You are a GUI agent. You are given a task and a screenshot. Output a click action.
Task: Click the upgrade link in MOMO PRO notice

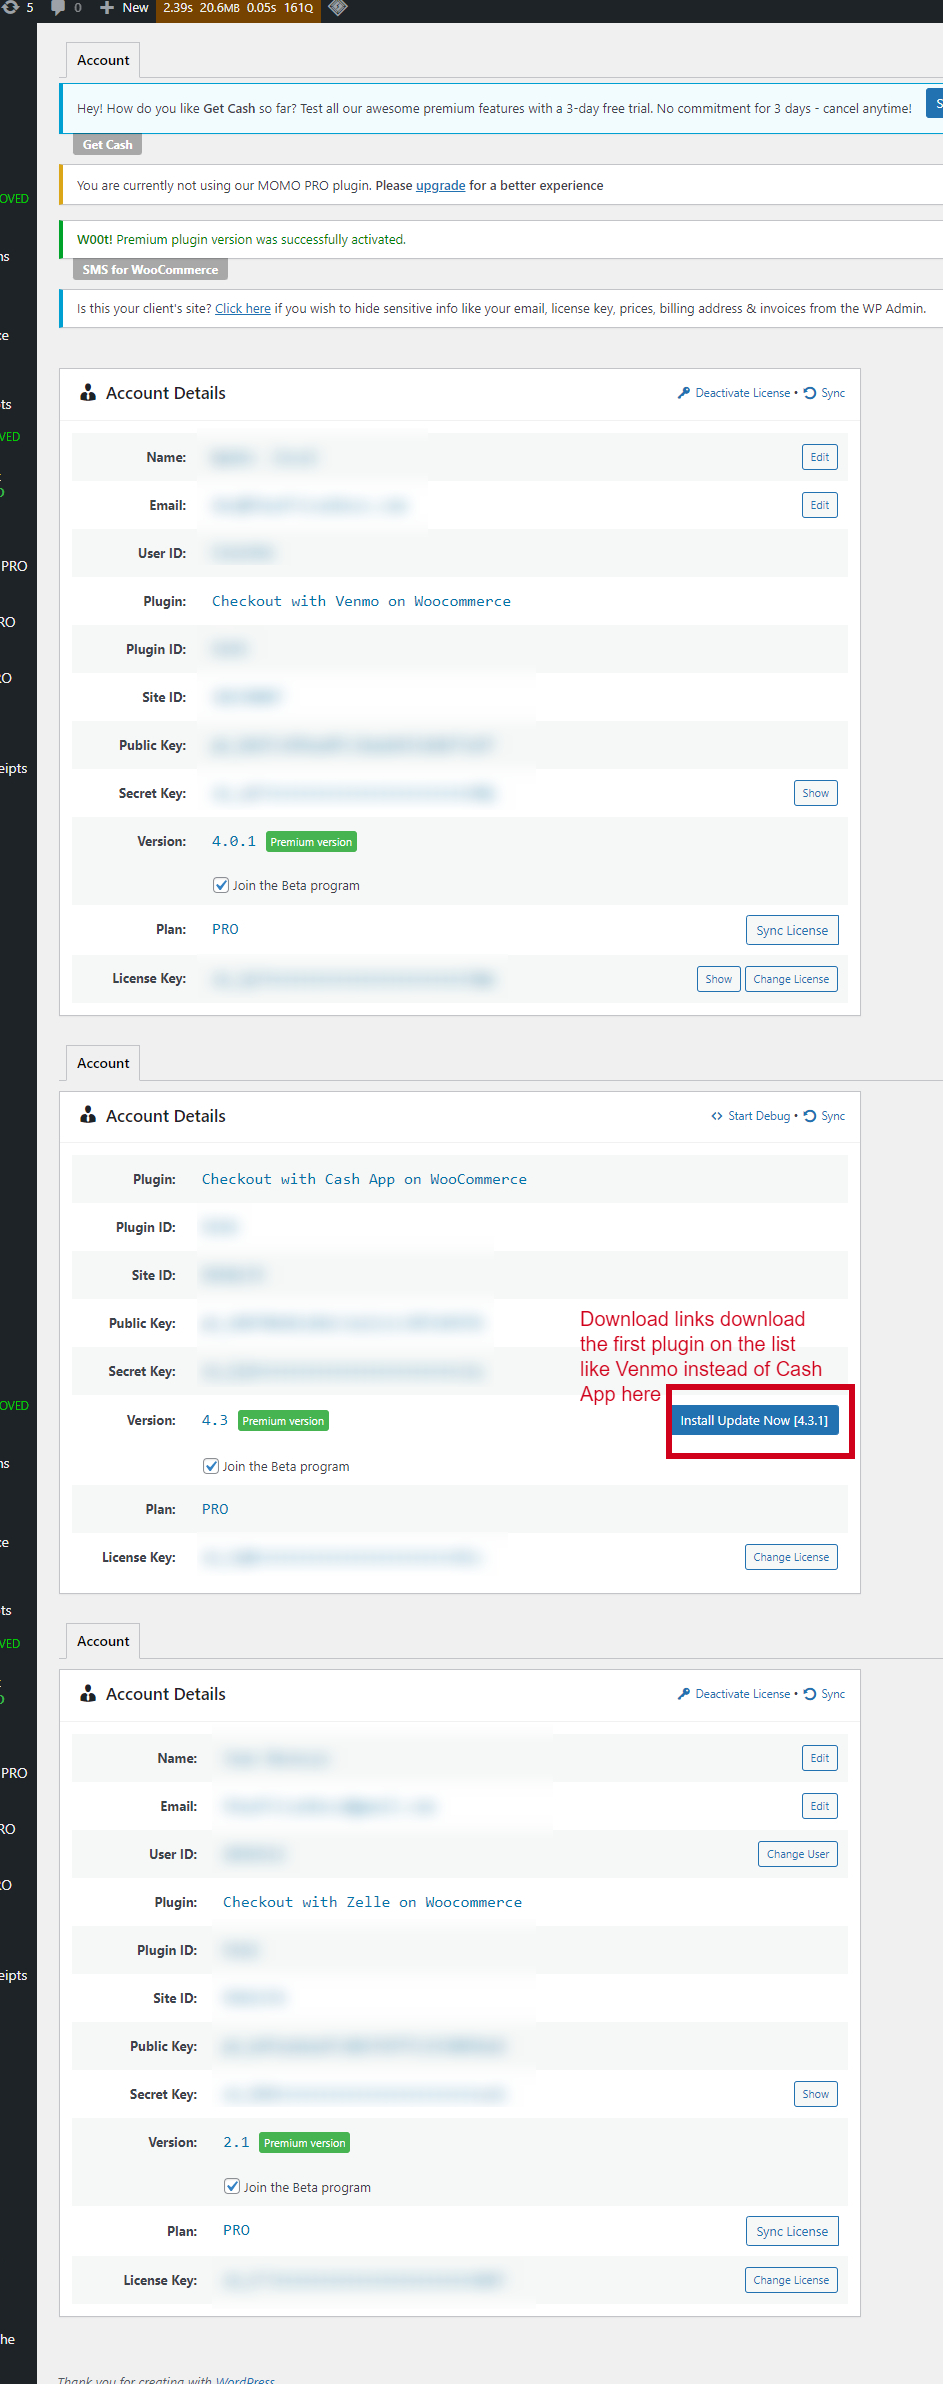[x=440, y=186]
